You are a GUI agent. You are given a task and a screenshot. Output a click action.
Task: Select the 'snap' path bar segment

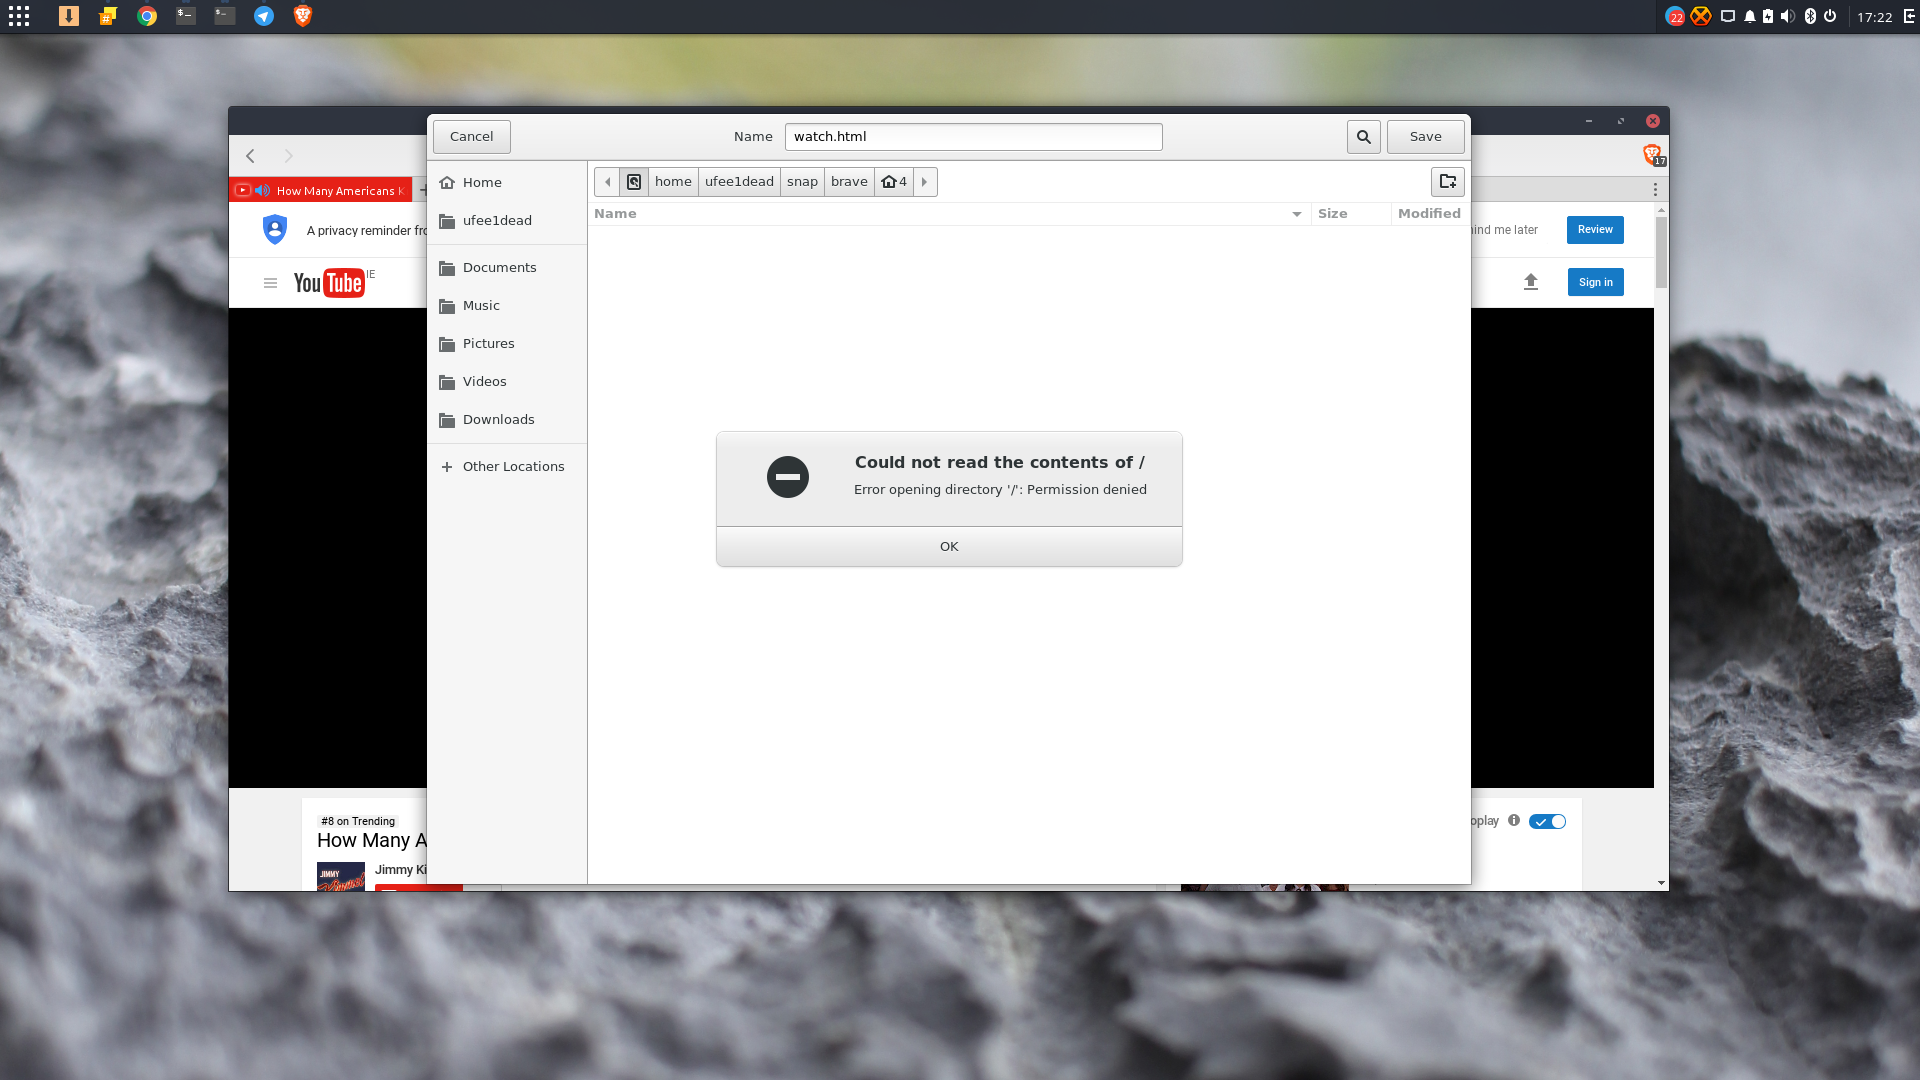802,182
